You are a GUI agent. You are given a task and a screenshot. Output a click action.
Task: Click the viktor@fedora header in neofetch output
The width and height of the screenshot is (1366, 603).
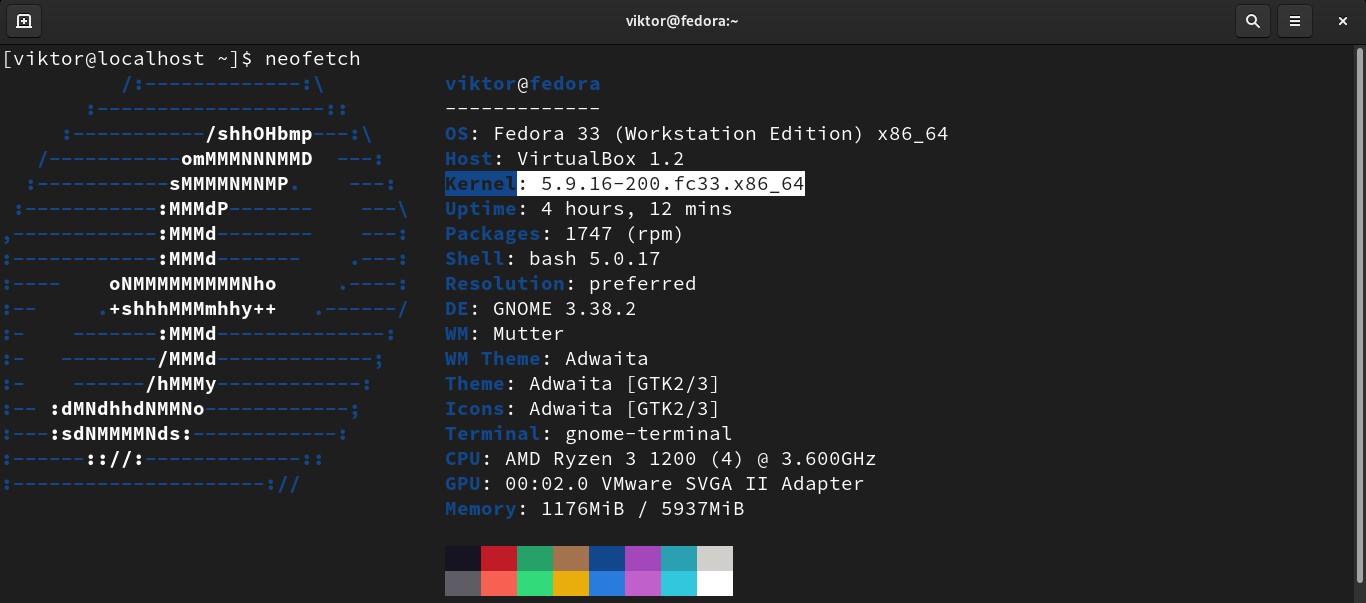pyautogui.click(x=522, y=84)
